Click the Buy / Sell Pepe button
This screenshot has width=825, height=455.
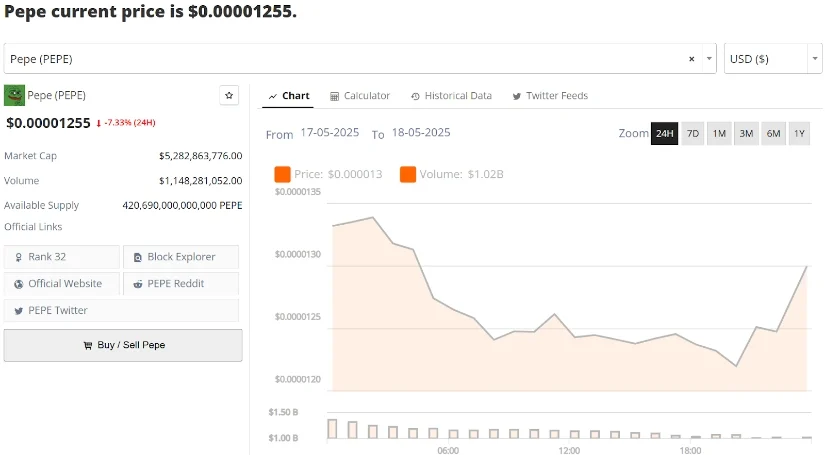123,345
